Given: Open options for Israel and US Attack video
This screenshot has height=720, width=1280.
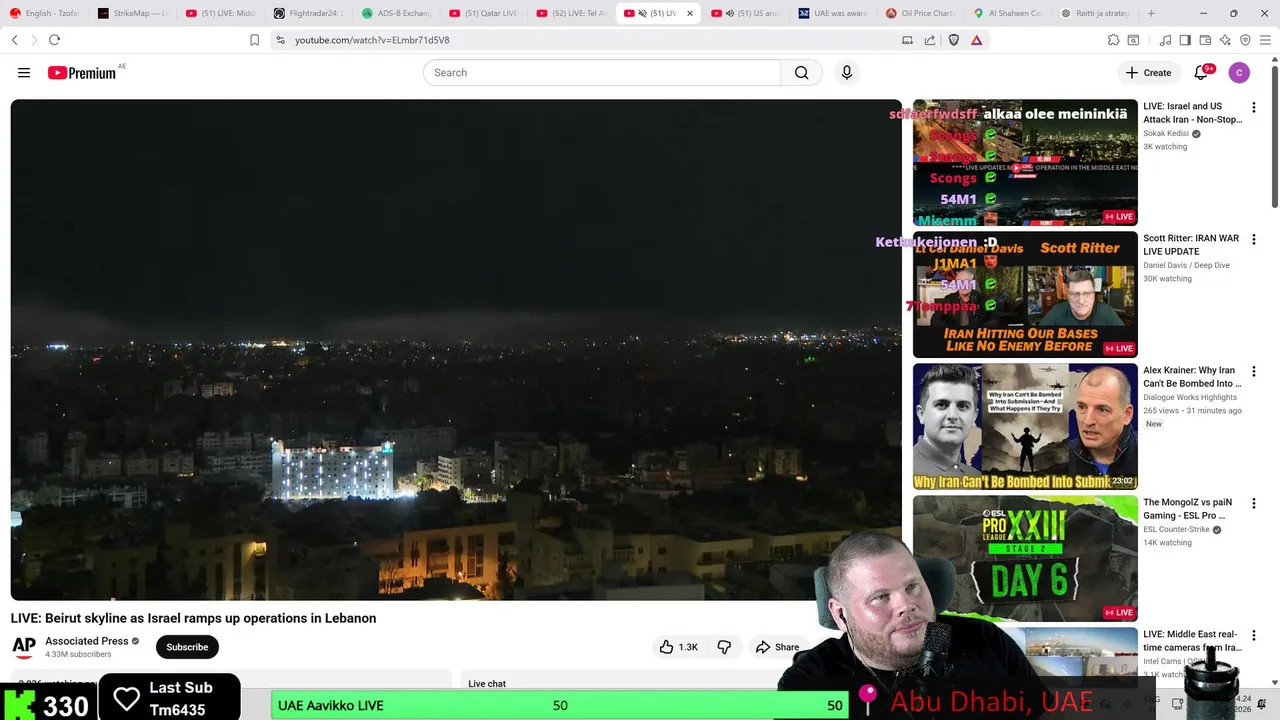Looking at the screenshot, I should point(1254,107).
